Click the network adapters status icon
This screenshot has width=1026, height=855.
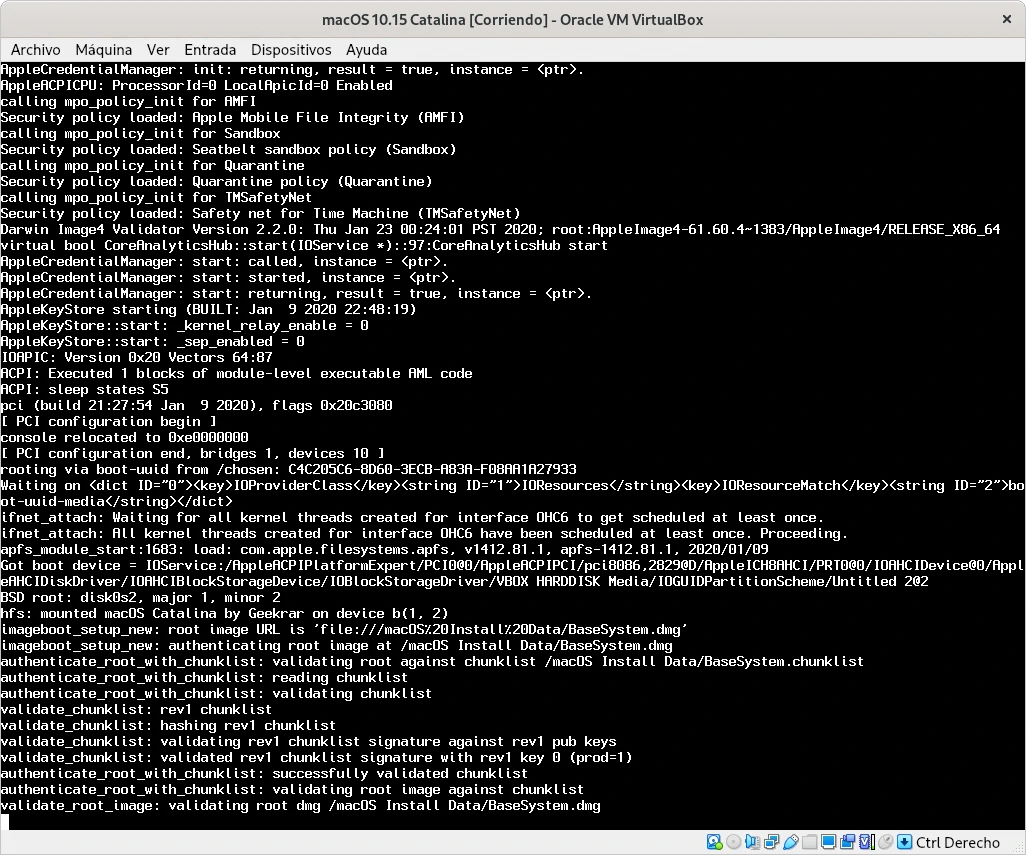click(x=772, y=843)
